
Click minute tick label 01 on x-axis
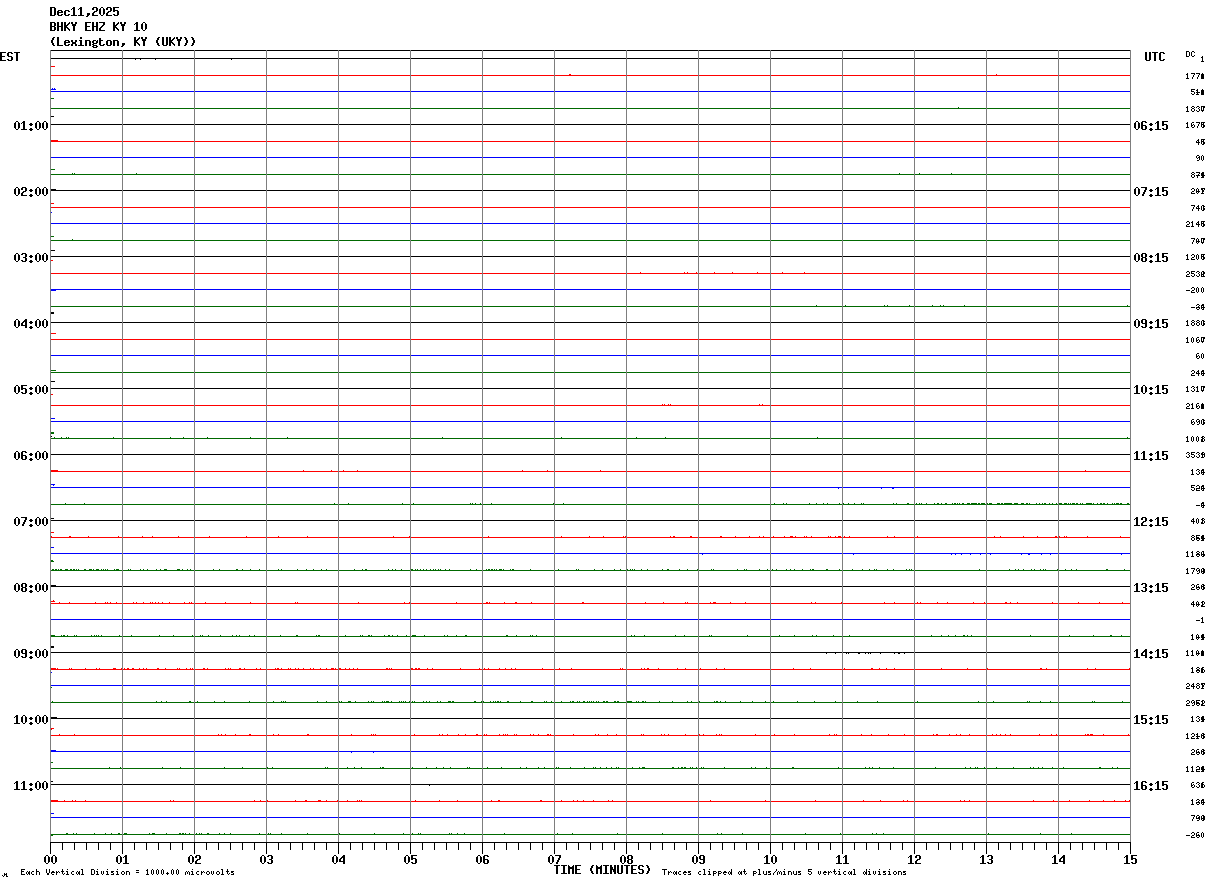coord(122,859)
